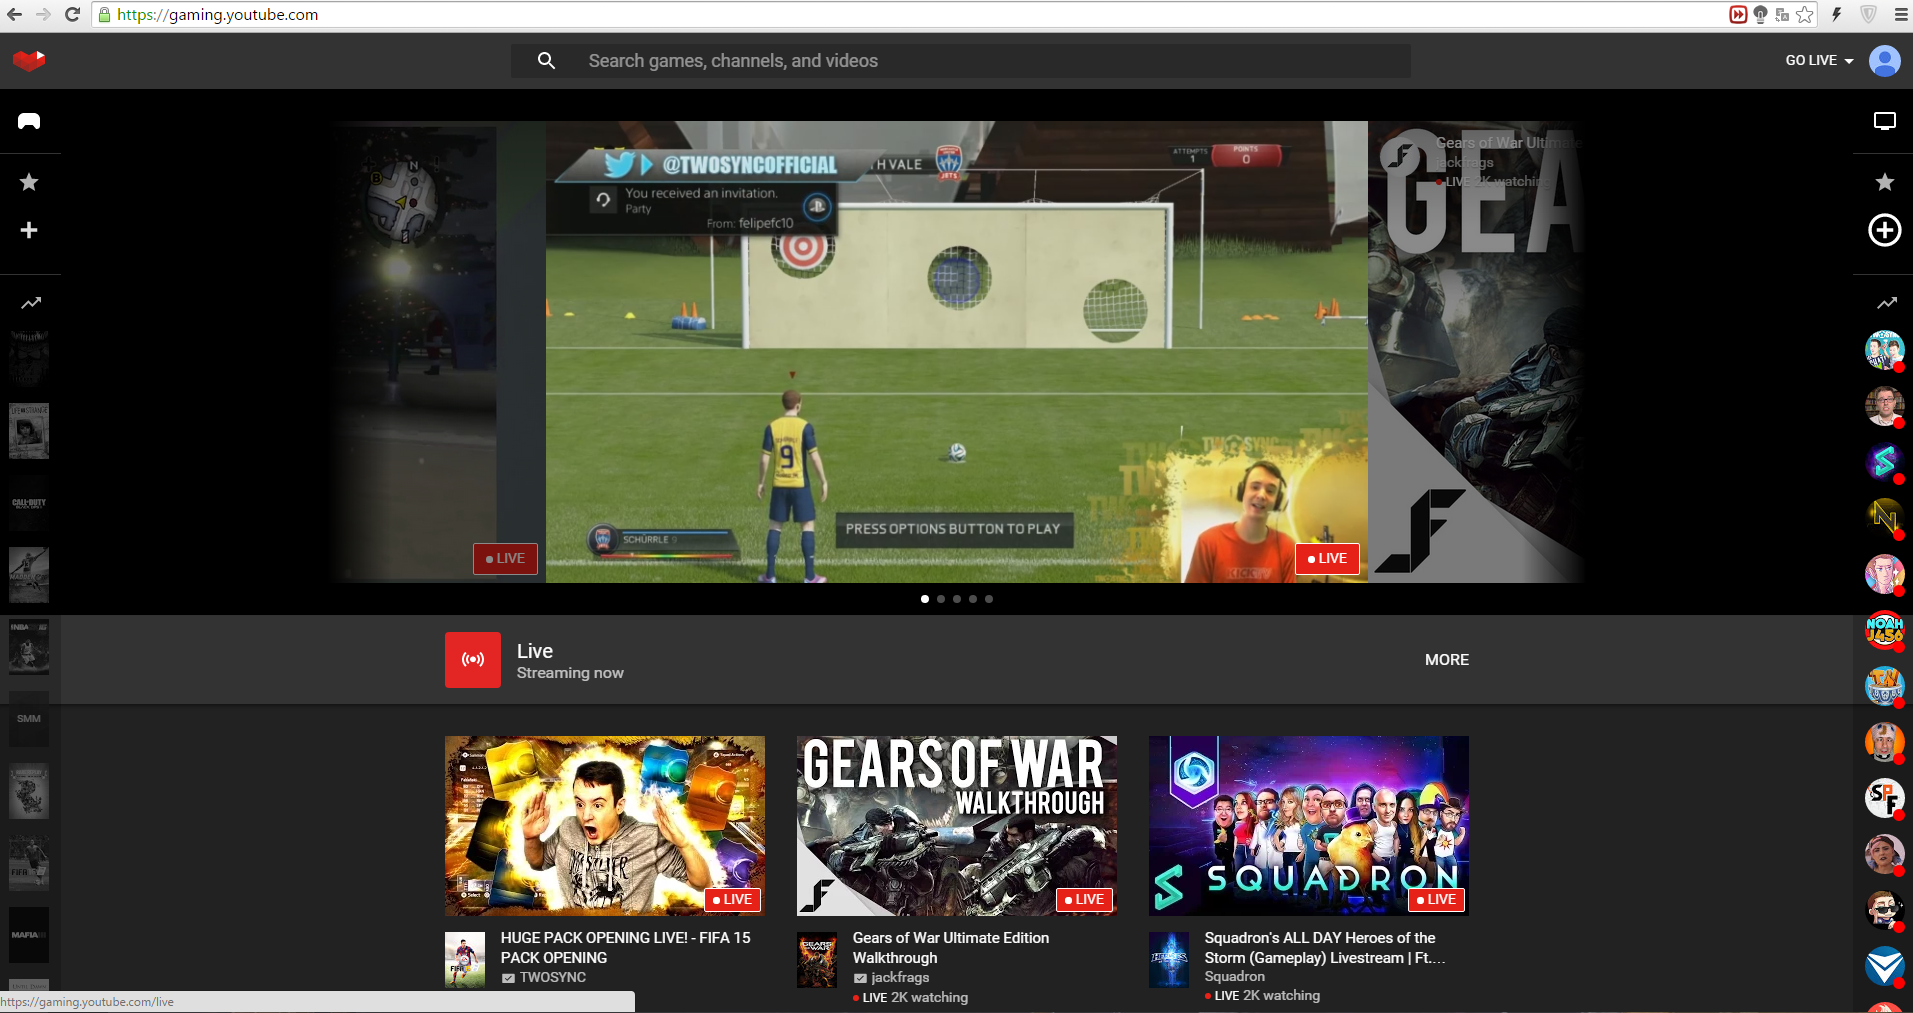The width and height of the screenshot is (1913, 1013).
Task: Open Gears of War Ultimate Edition Walkthrough title
Action: [951, 948]
